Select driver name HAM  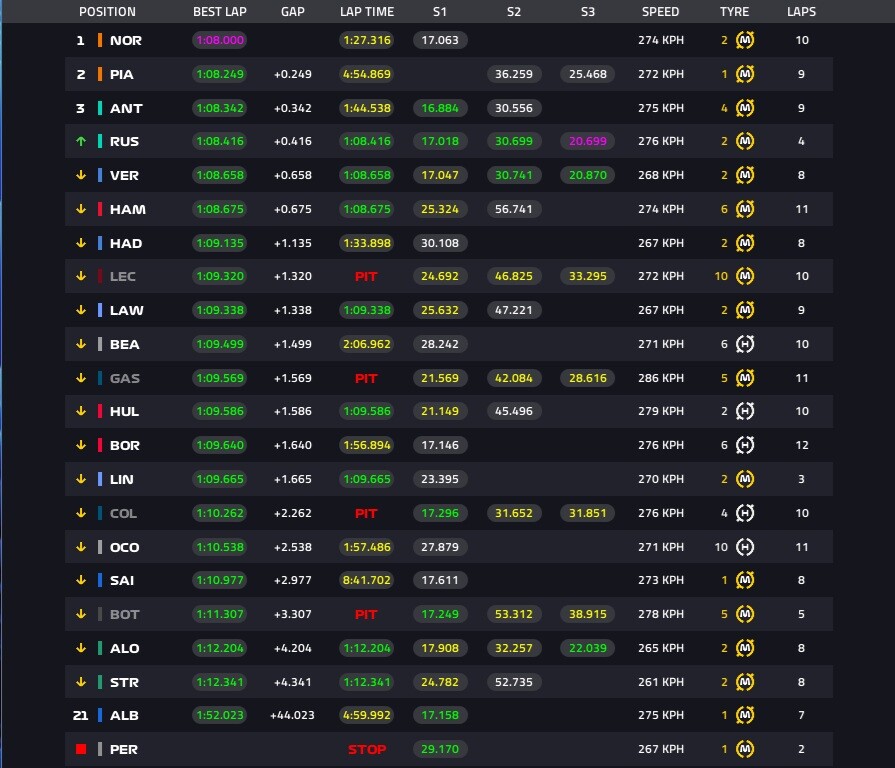click(128, 209)
